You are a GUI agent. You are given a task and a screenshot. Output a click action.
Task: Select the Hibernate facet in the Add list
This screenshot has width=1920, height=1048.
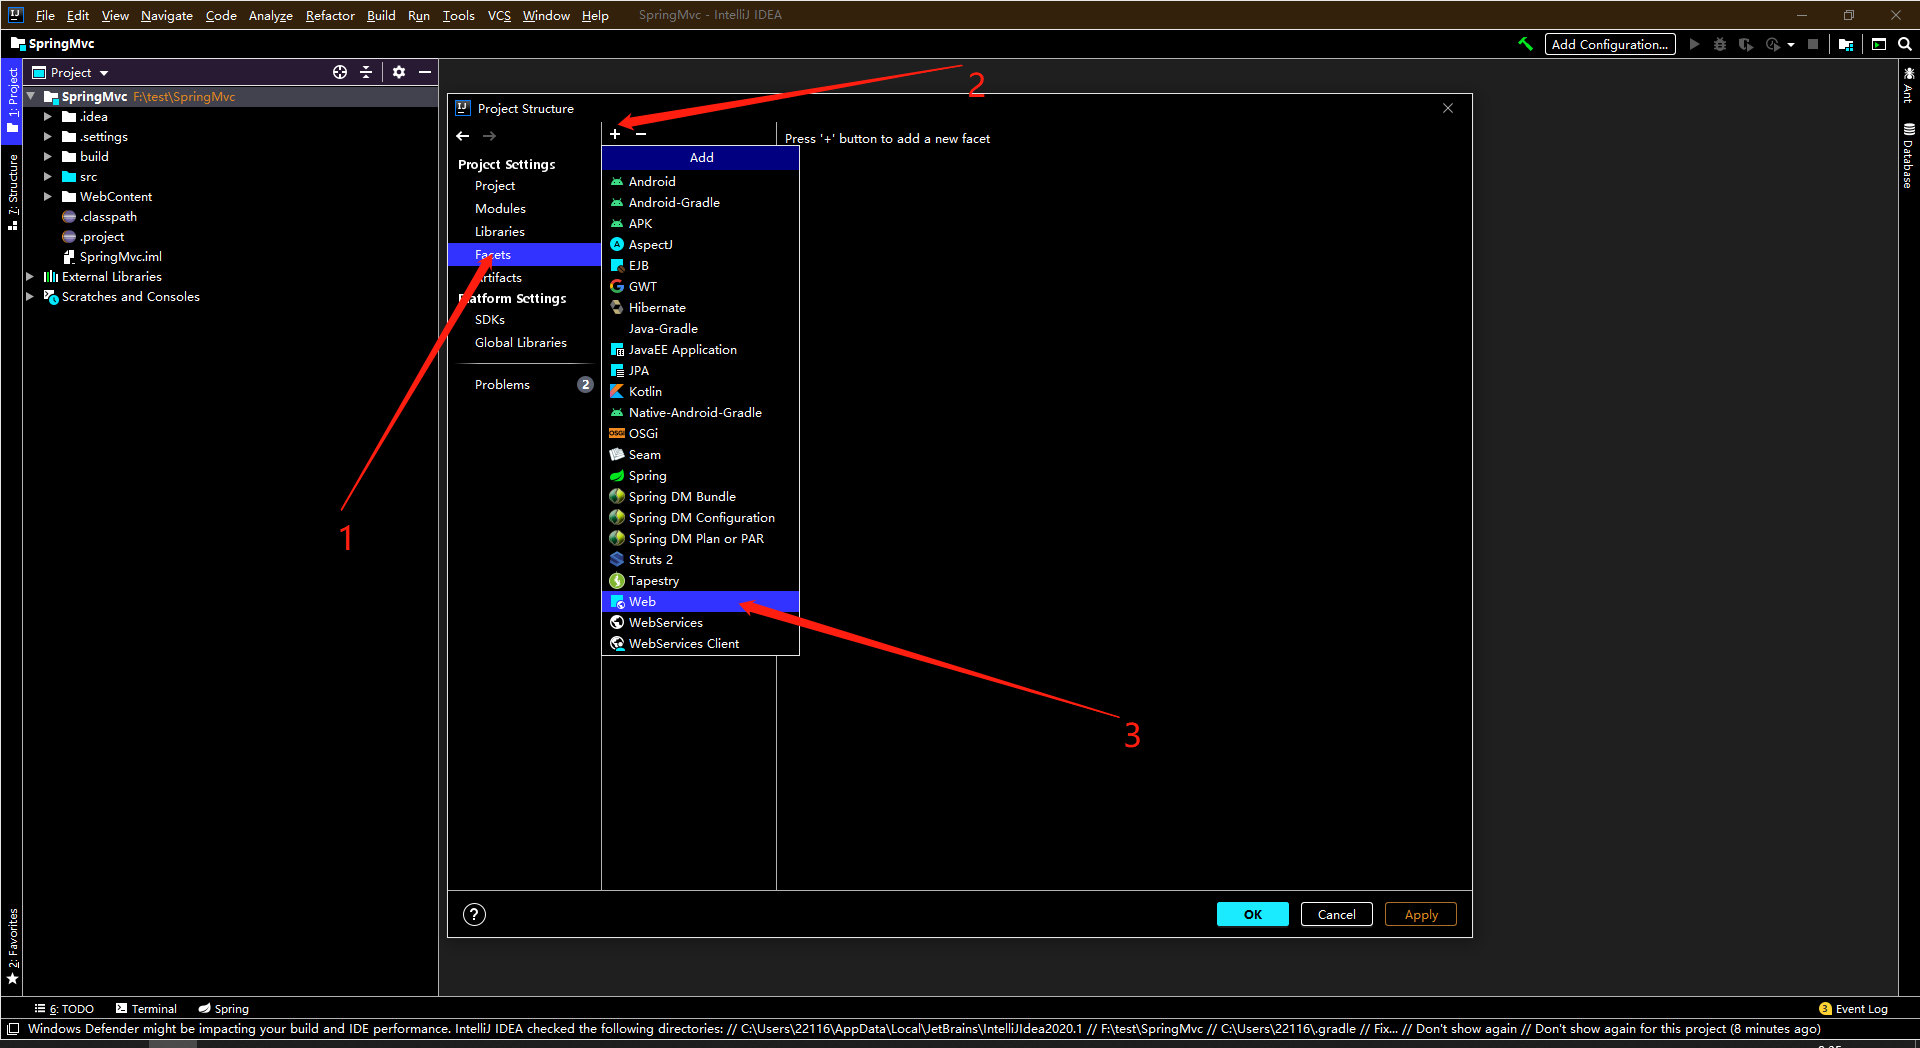coord(658,307)
